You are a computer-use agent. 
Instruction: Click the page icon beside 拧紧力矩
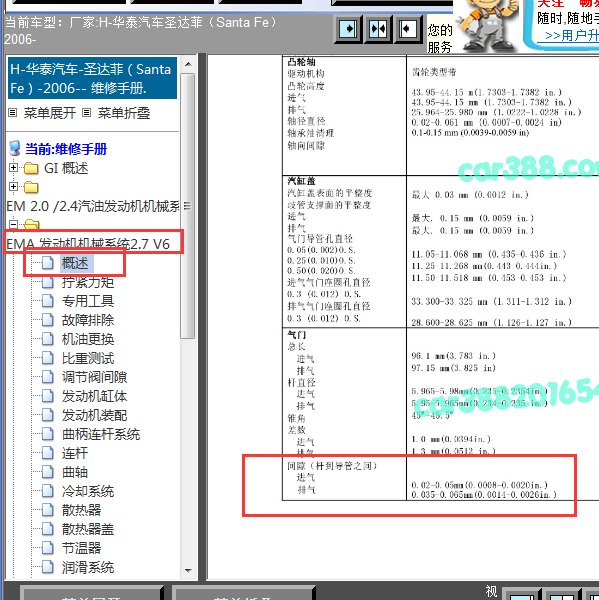[x=47, y=282]
